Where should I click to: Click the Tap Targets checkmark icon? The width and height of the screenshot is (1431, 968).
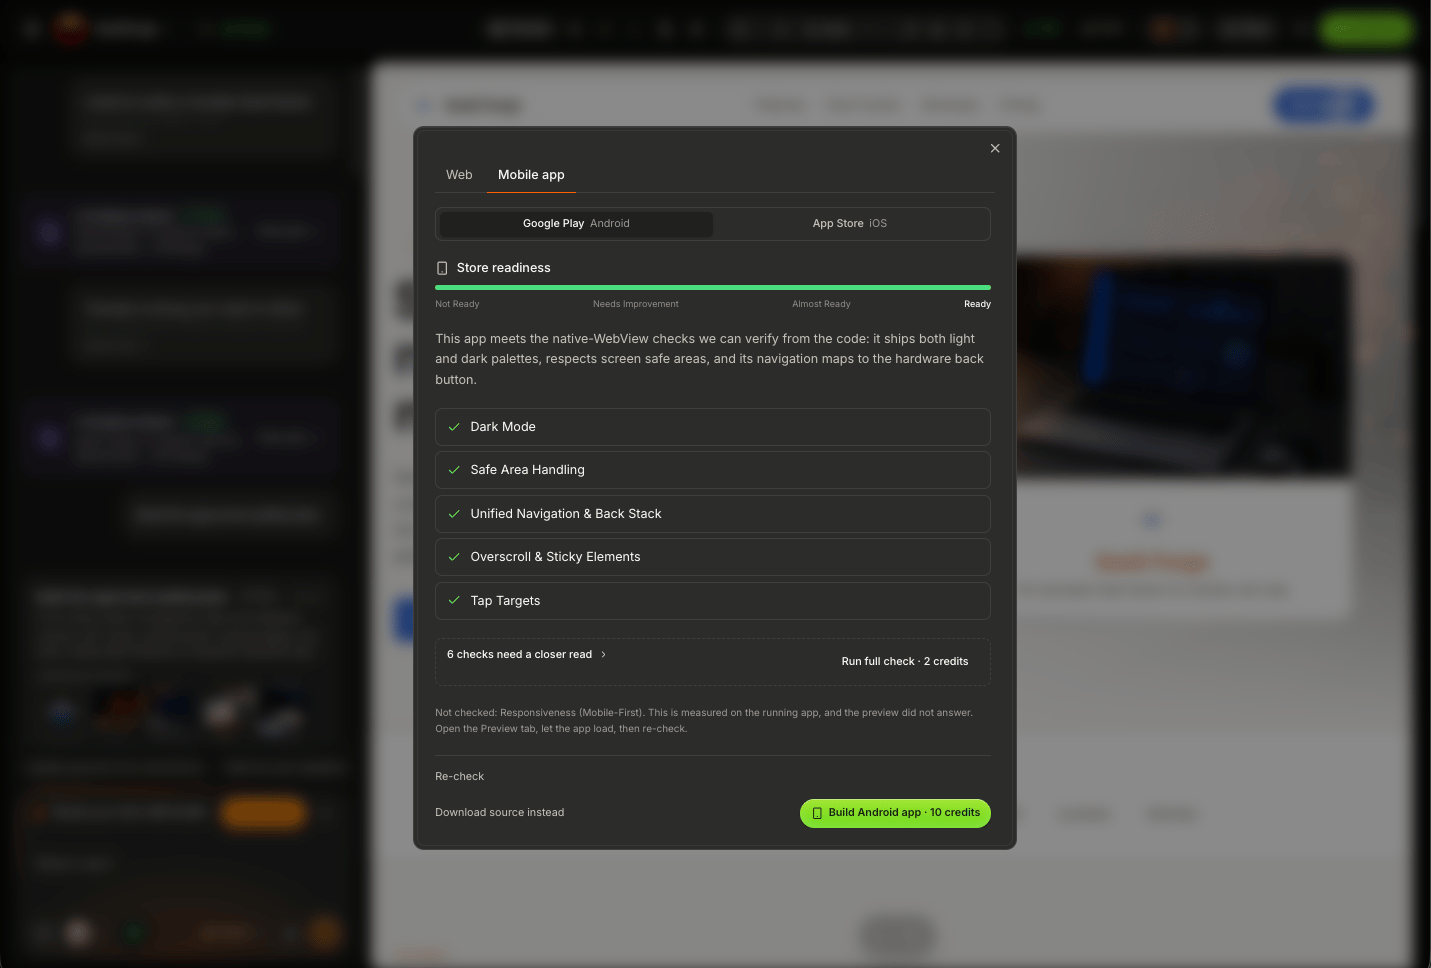(454, 601)
